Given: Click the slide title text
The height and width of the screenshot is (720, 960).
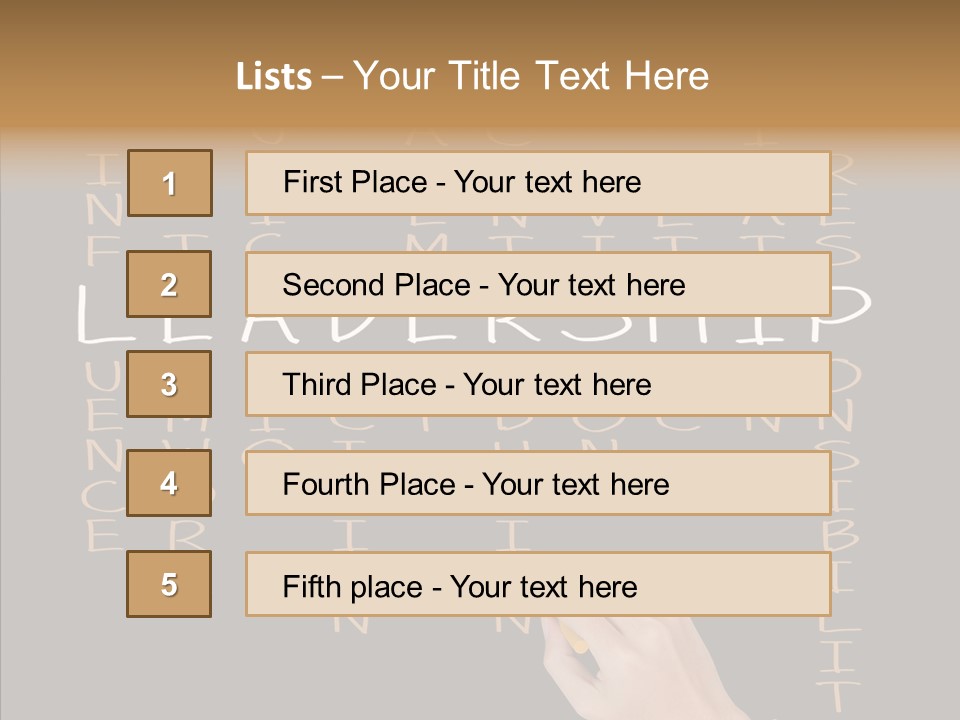Looking at the screenshot, I should point(472,76).
